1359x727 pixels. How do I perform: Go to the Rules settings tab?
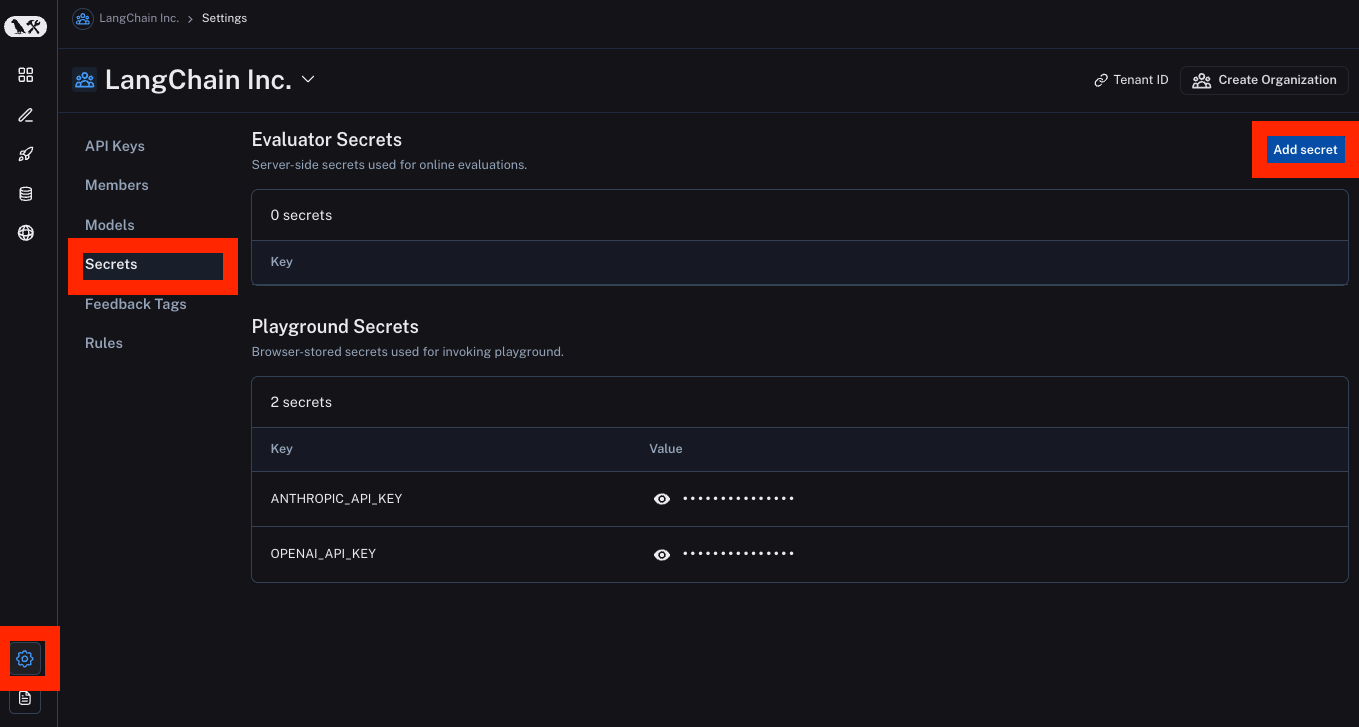104,343
